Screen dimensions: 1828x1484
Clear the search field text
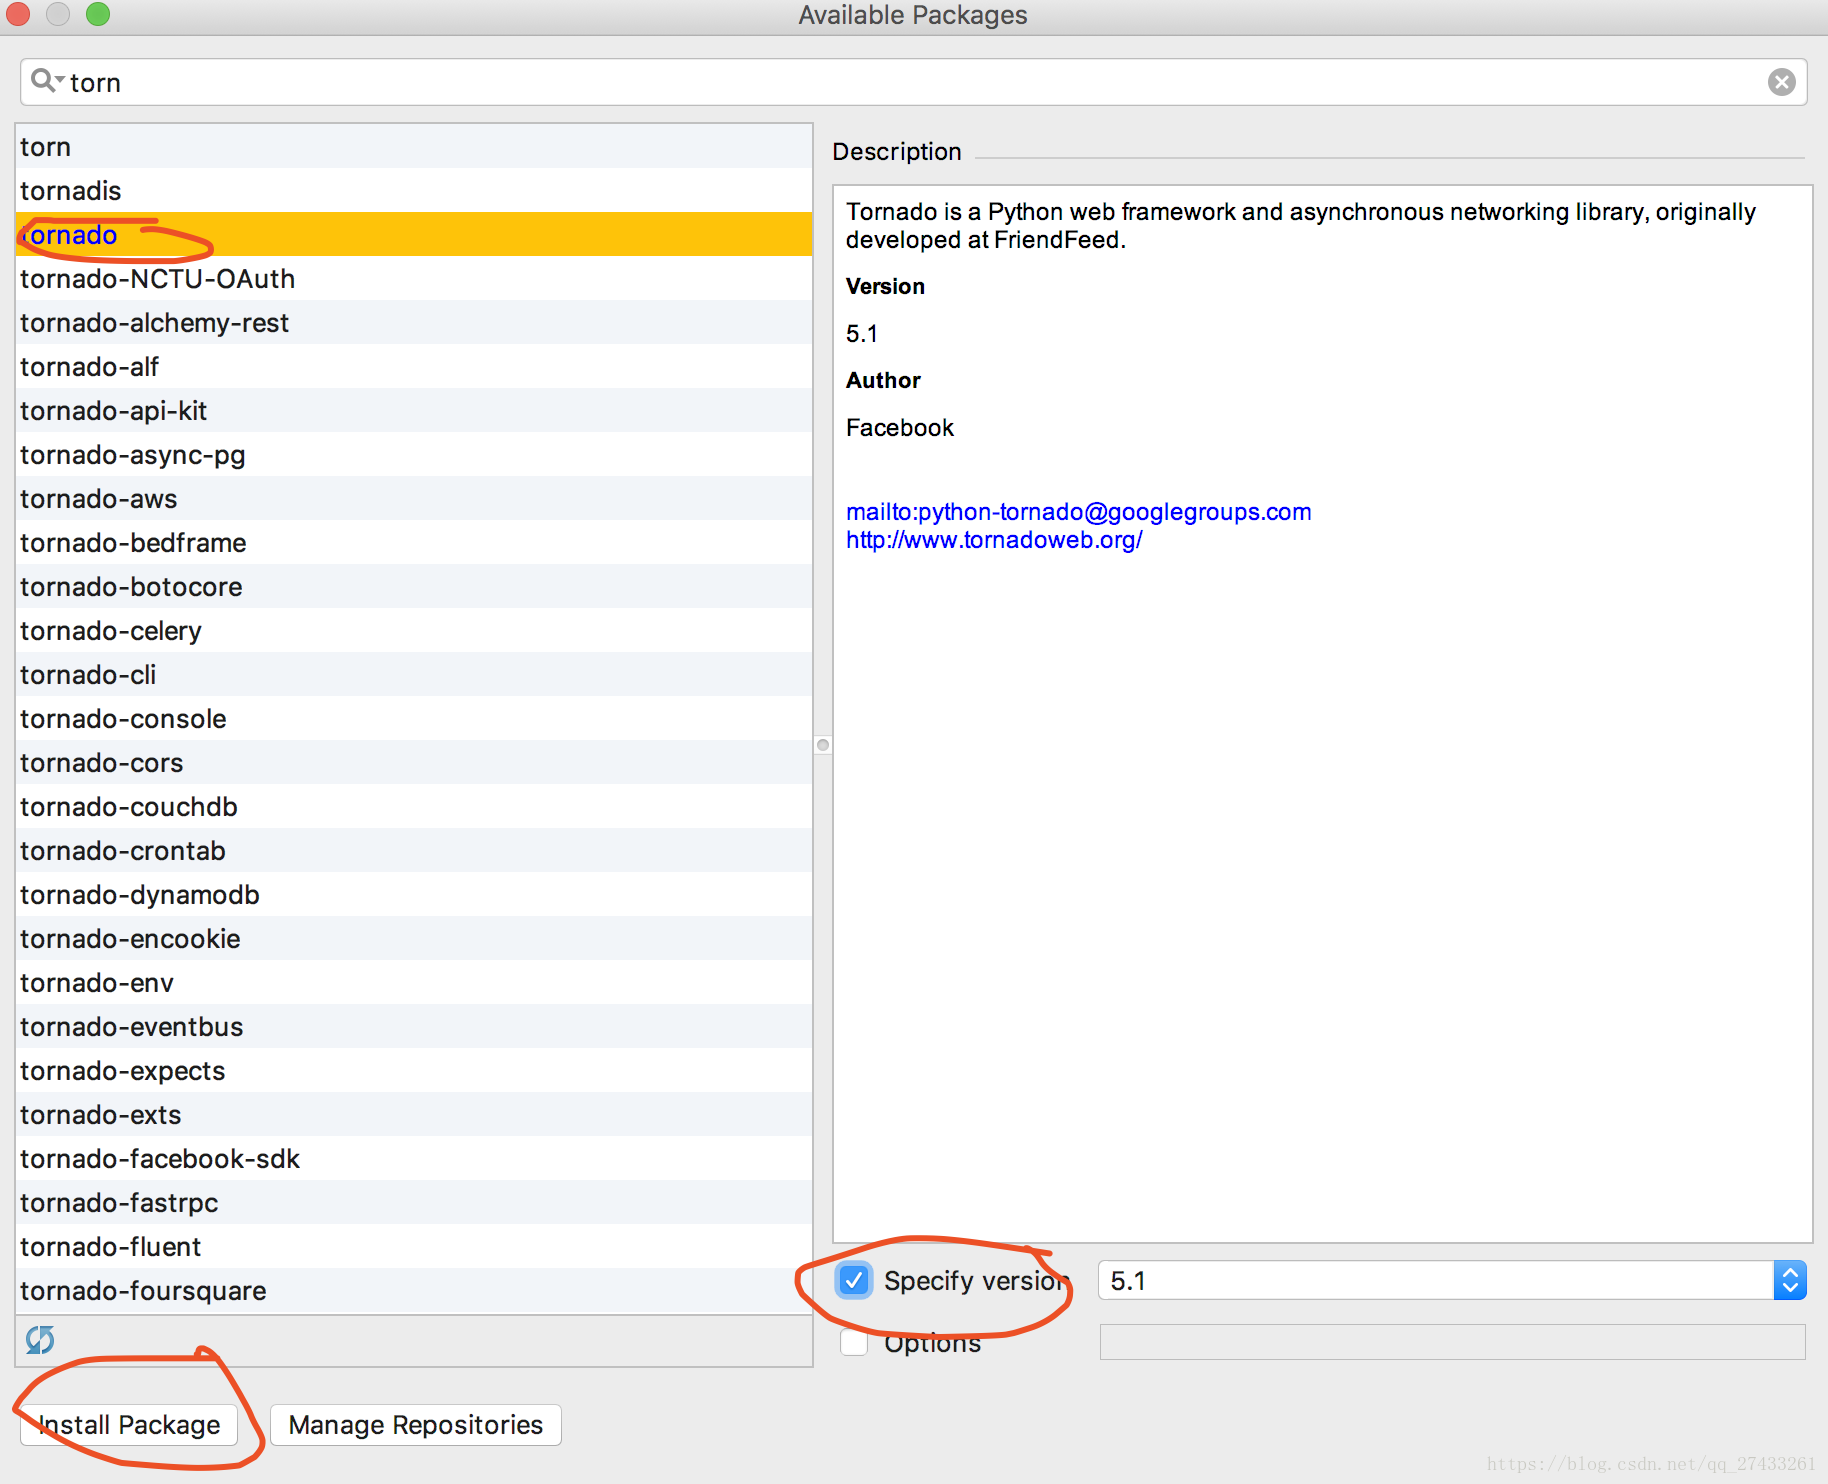click(1781, 82)
